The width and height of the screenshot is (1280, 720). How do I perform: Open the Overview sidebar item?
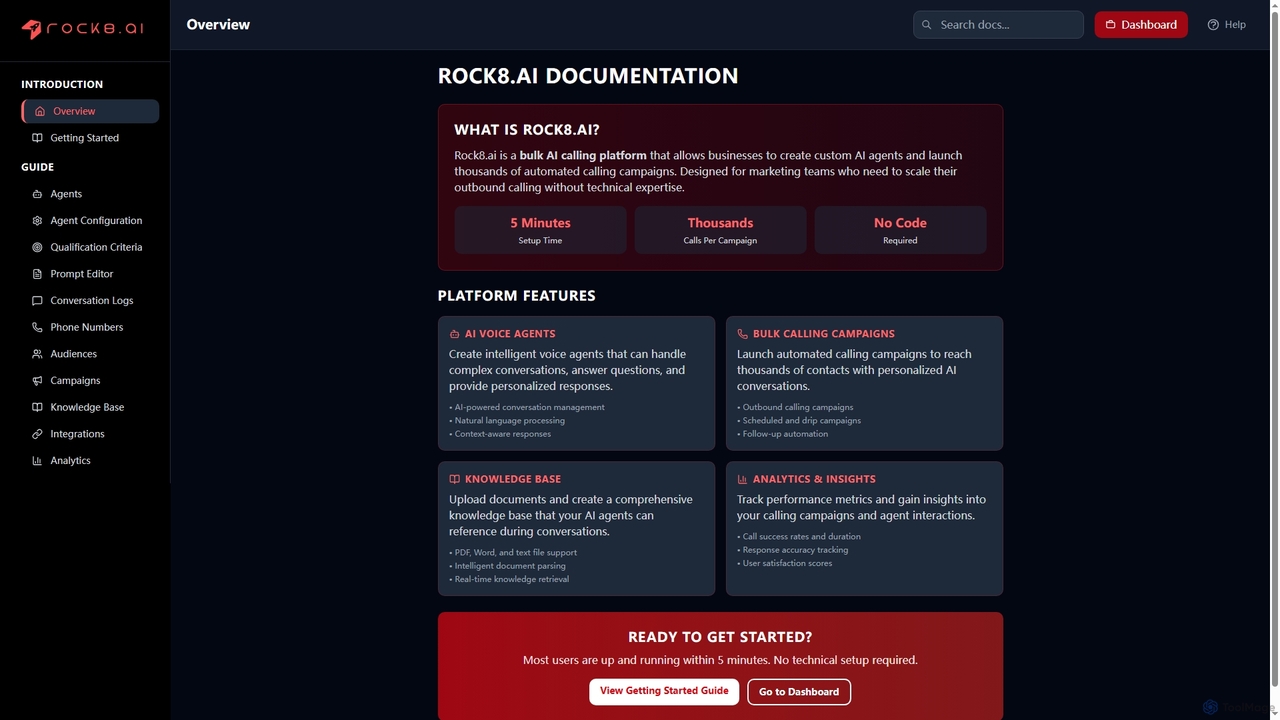point(90,111)
